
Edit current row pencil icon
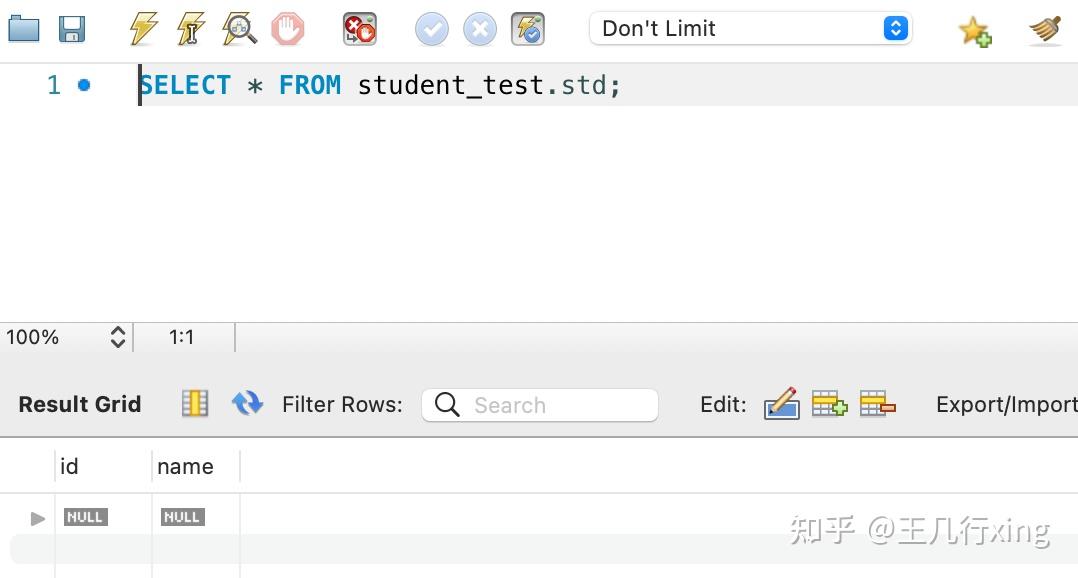point(782,403)
